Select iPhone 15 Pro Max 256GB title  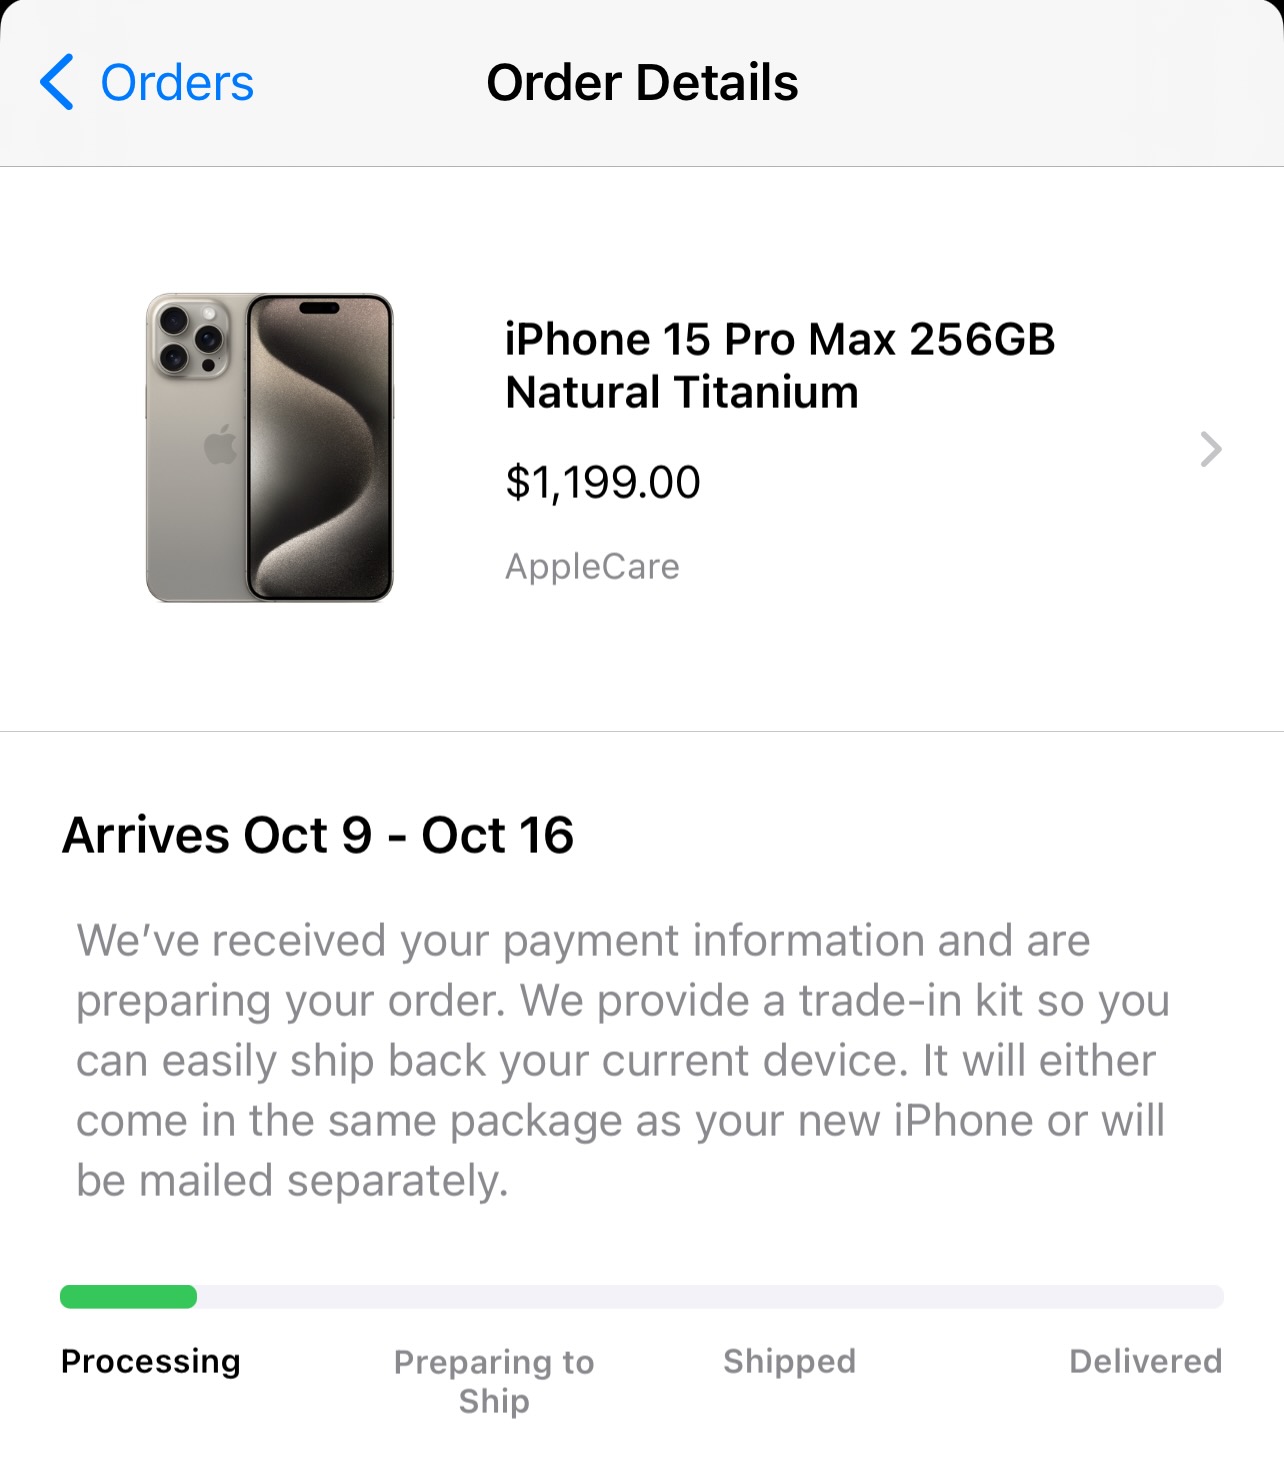pyautogui.click(x=780, y=339)
